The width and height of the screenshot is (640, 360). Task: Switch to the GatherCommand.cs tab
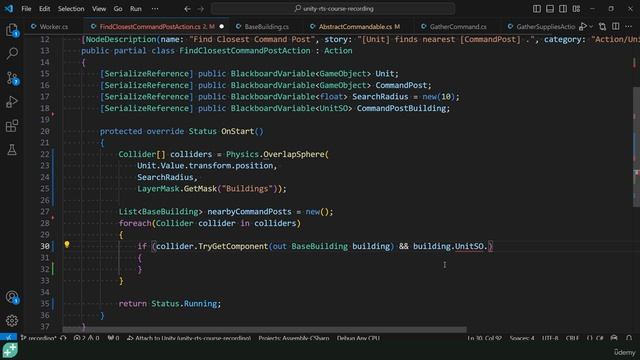pyautogui.click(x=458, y=27)
